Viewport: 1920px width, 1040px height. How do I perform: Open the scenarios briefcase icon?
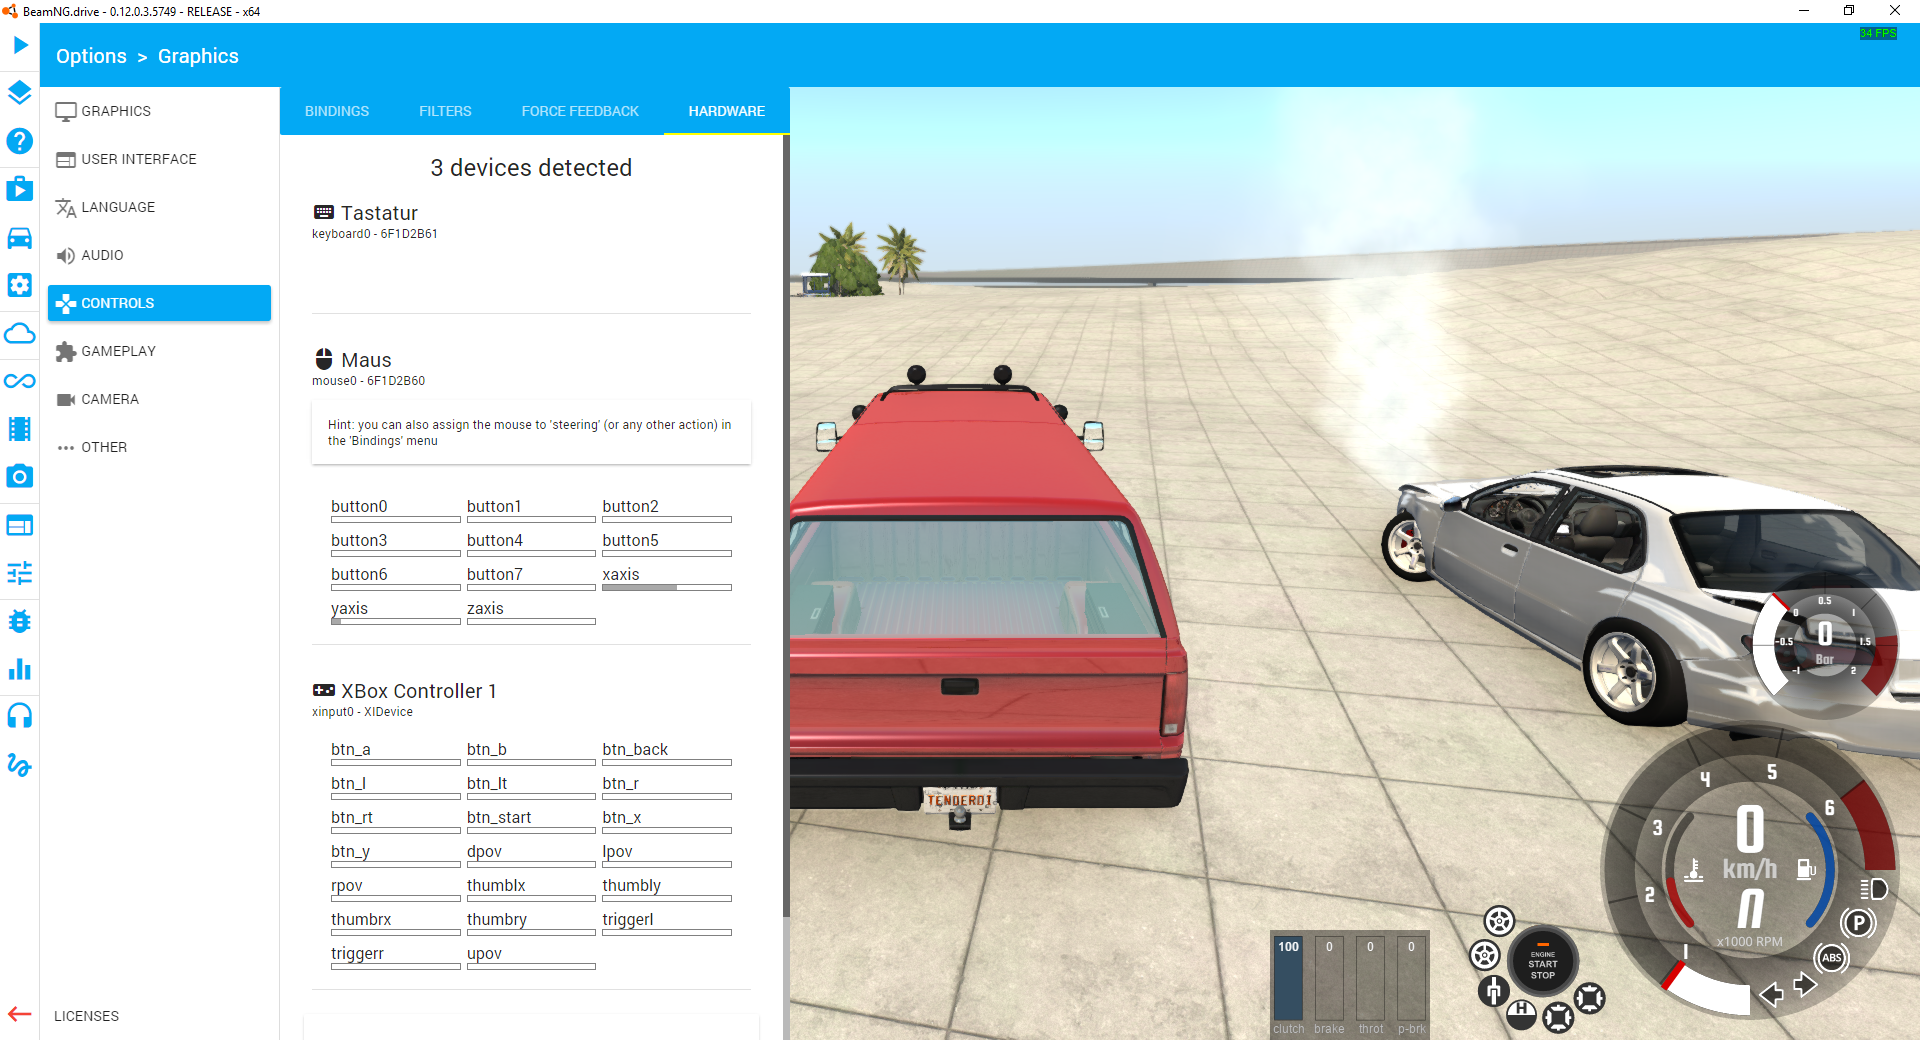(20, 189)
